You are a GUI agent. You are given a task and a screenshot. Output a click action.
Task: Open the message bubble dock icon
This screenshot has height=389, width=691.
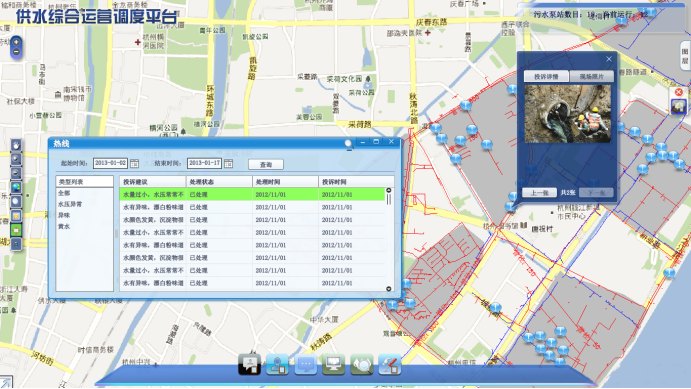(305, 365)
